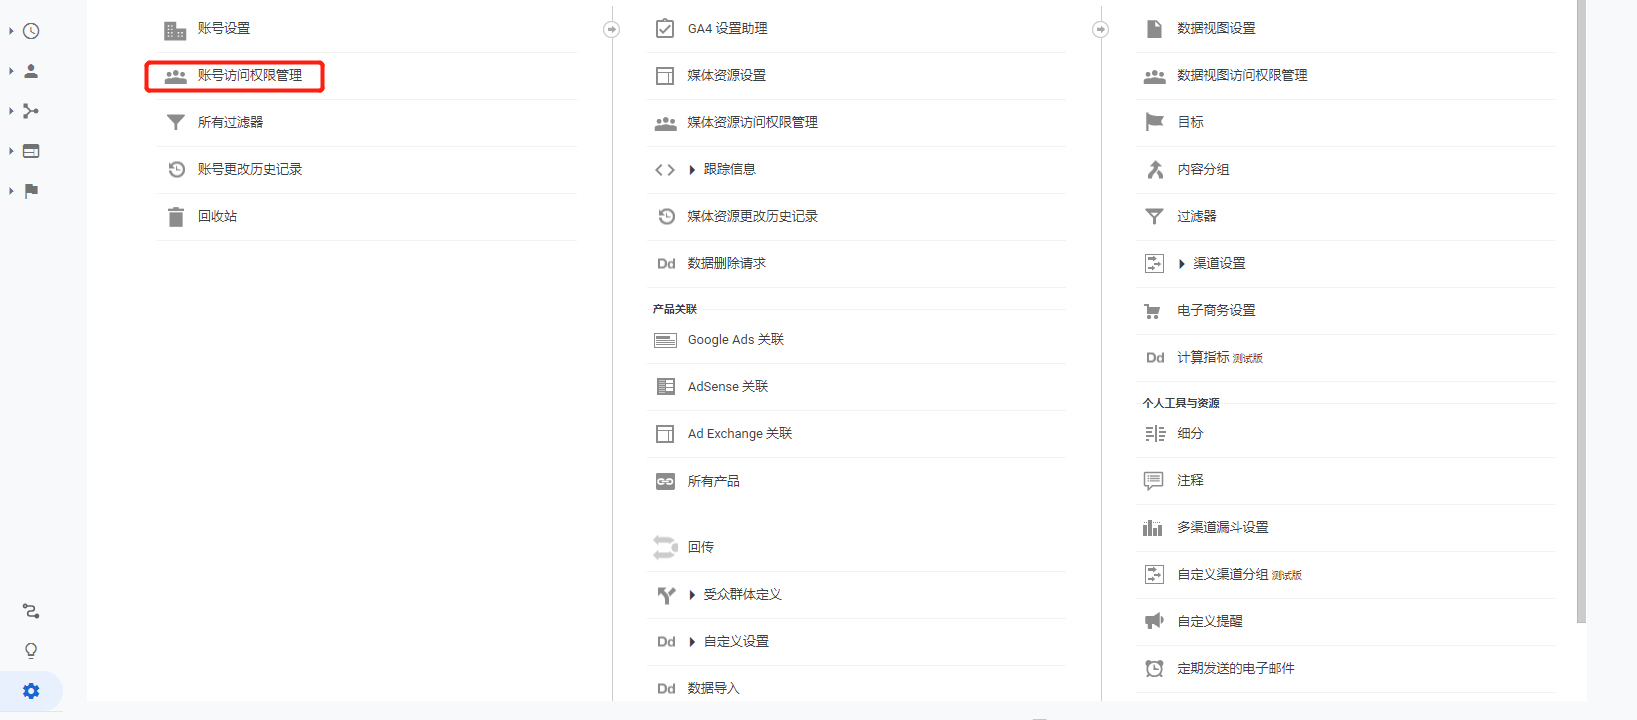Click the document icon beside 数据视图设置
Screen dimensions: 1637x720
(x=1154, y=28)
